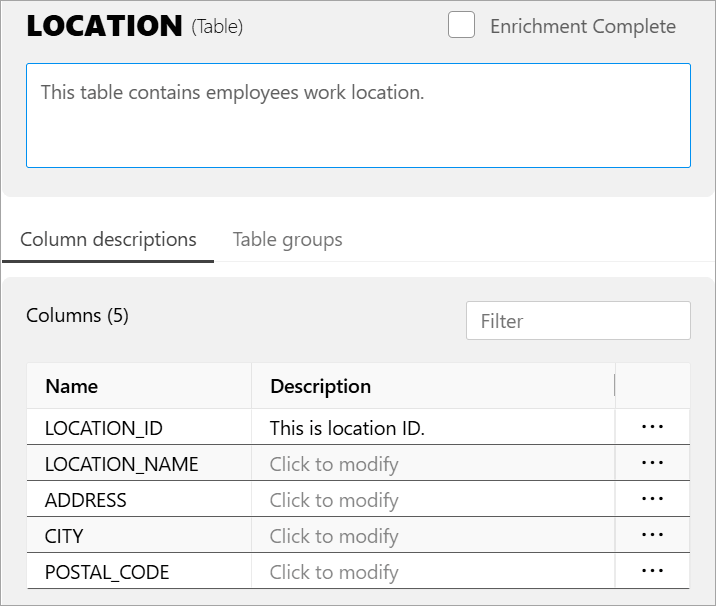Click into the Filter columns field
Viewport: 716px width, 606px height.
[x=578, y=321]
